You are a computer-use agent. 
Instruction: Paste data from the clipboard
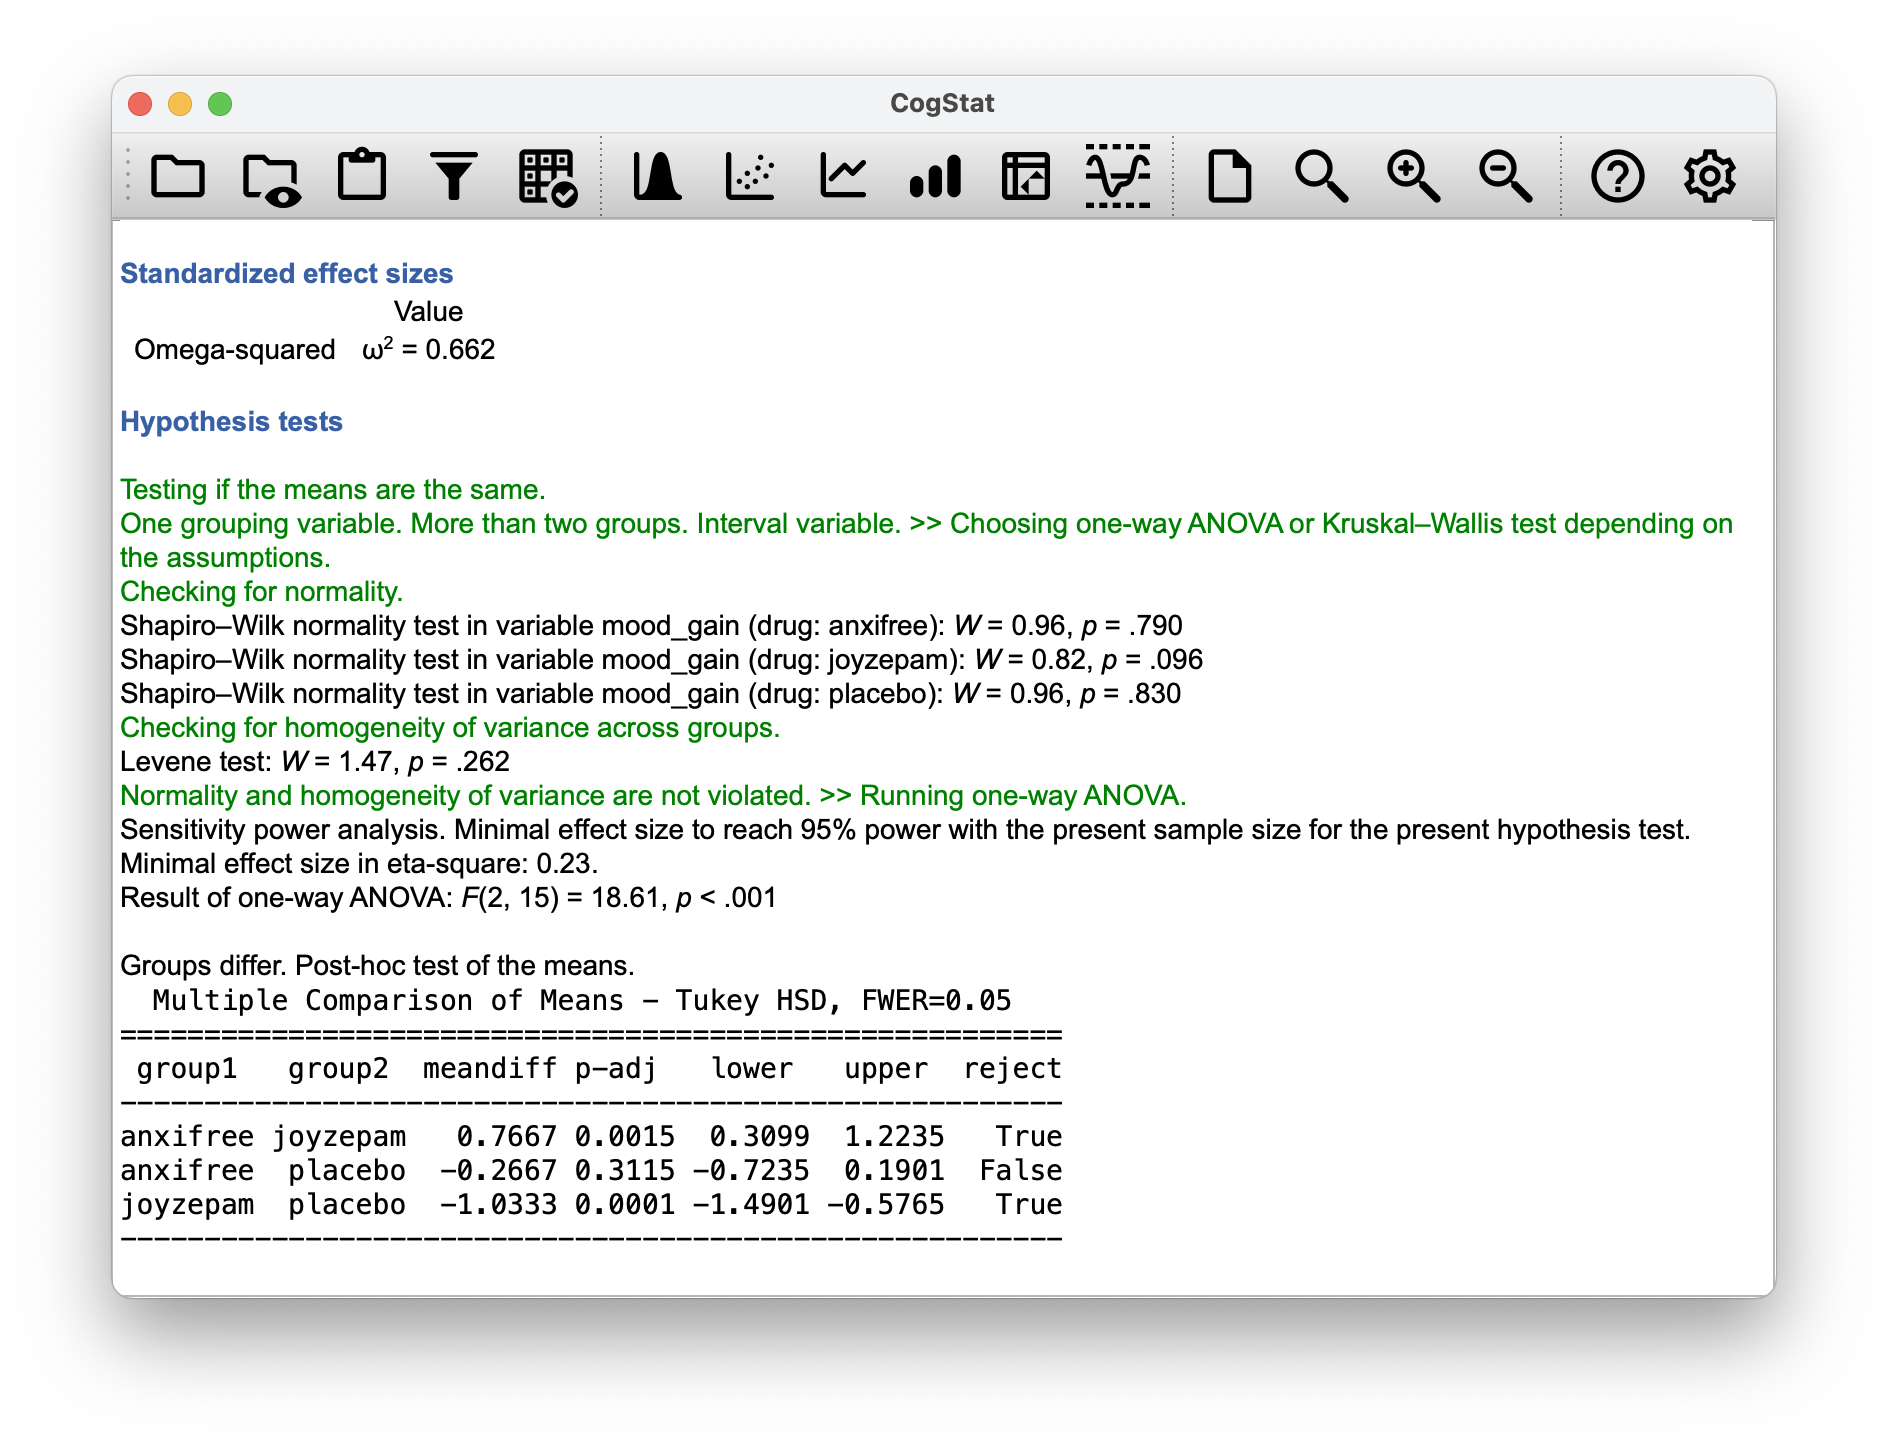tap(363, 176)
